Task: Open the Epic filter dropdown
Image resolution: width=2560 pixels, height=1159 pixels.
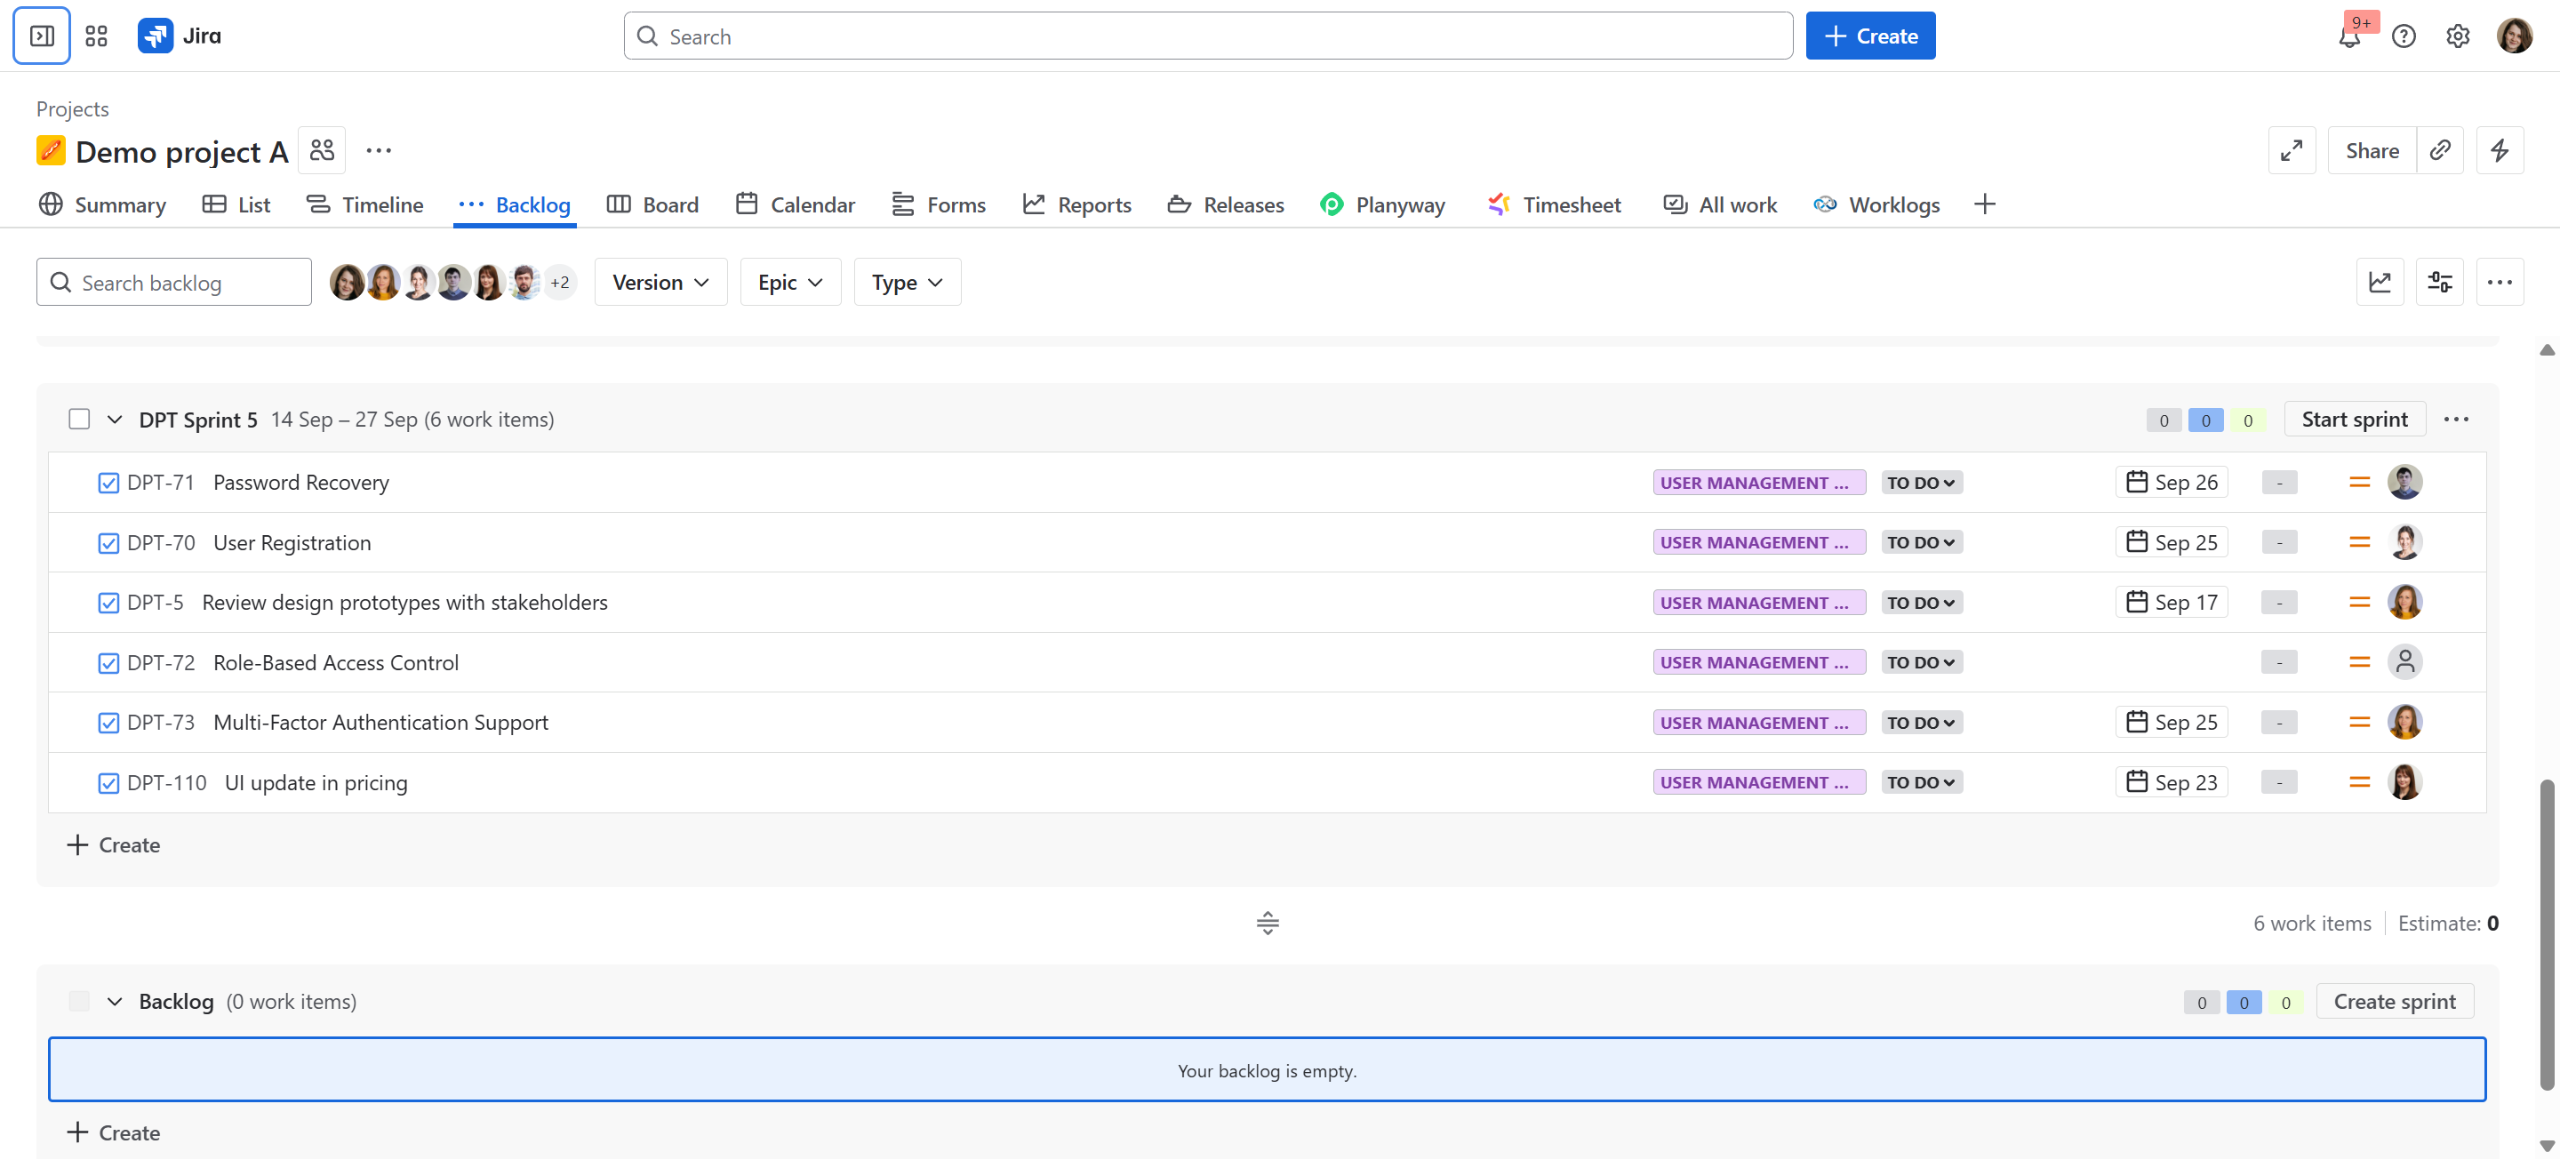Action: pyautogui.click(x=790, y=282)
